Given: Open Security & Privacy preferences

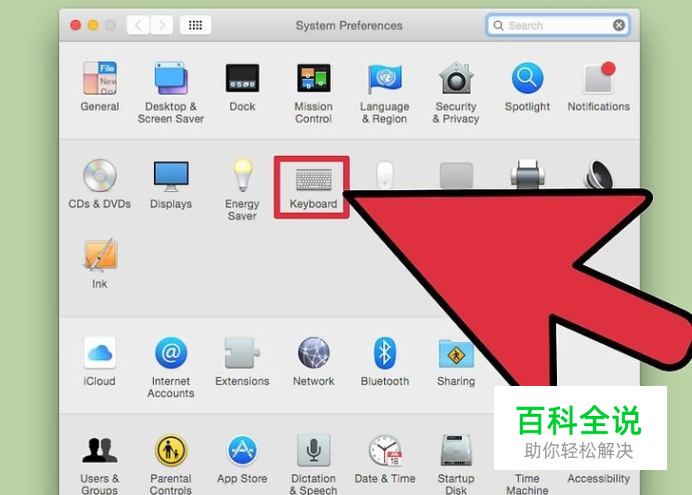Looking at the screenshot, I should (x=456, y=93).
